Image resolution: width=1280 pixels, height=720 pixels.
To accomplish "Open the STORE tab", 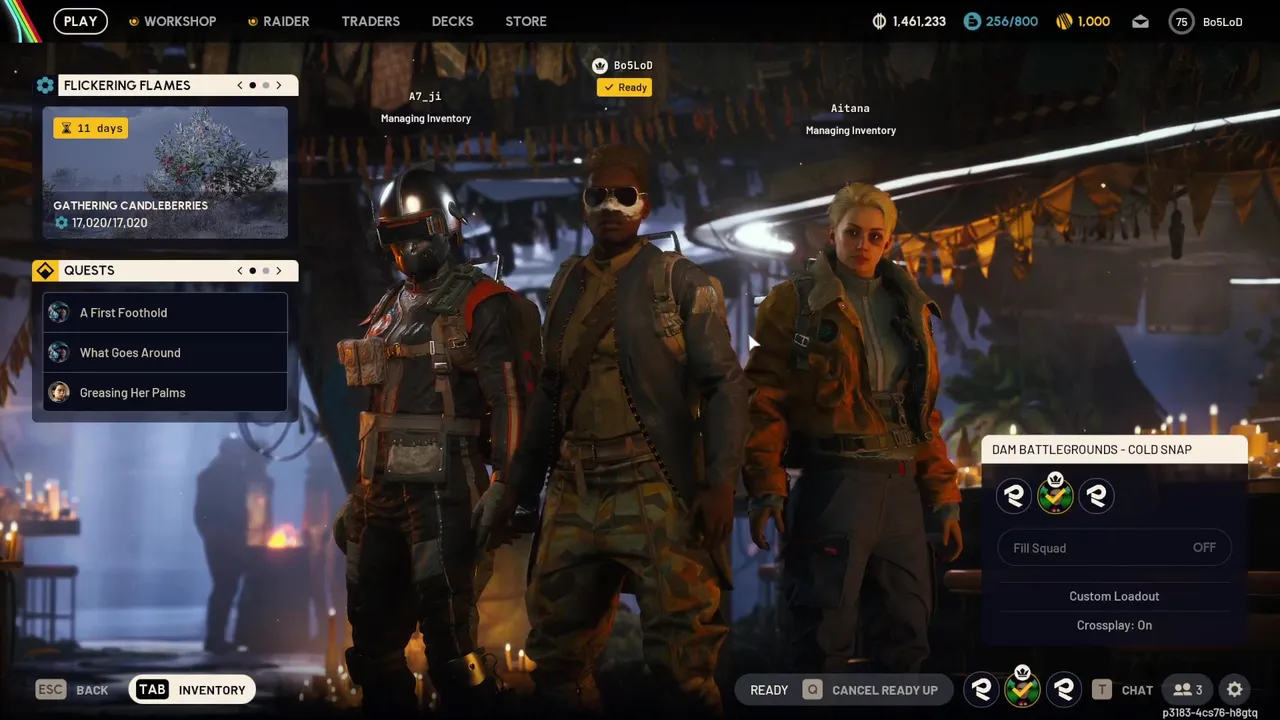I will (x=526, y=21).
